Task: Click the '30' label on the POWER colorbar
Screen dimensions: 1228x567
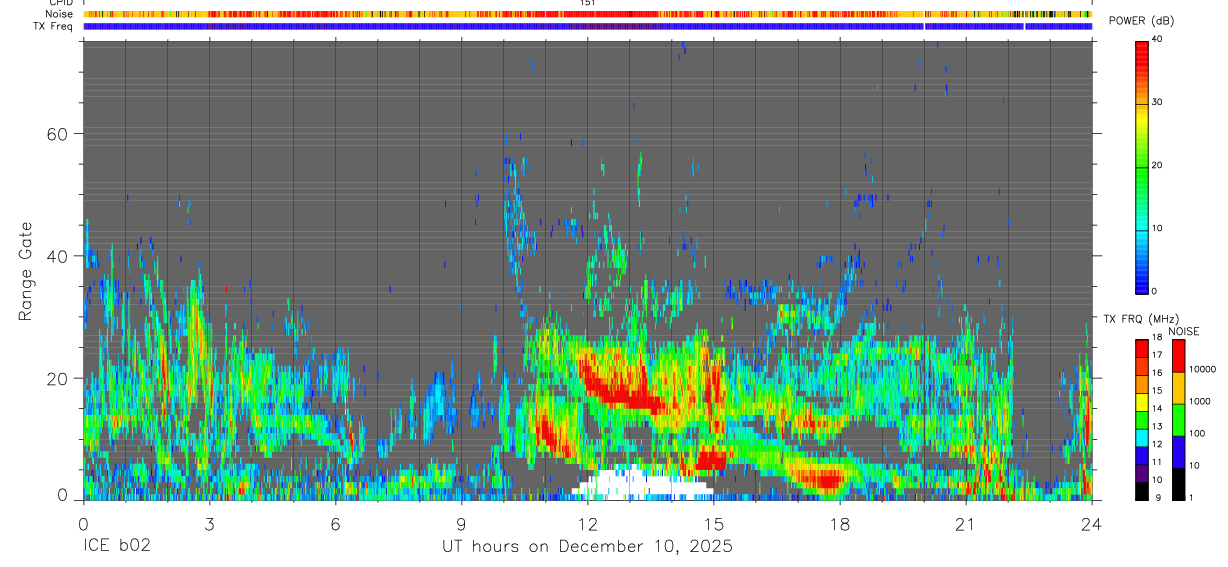Action: 1159,103
